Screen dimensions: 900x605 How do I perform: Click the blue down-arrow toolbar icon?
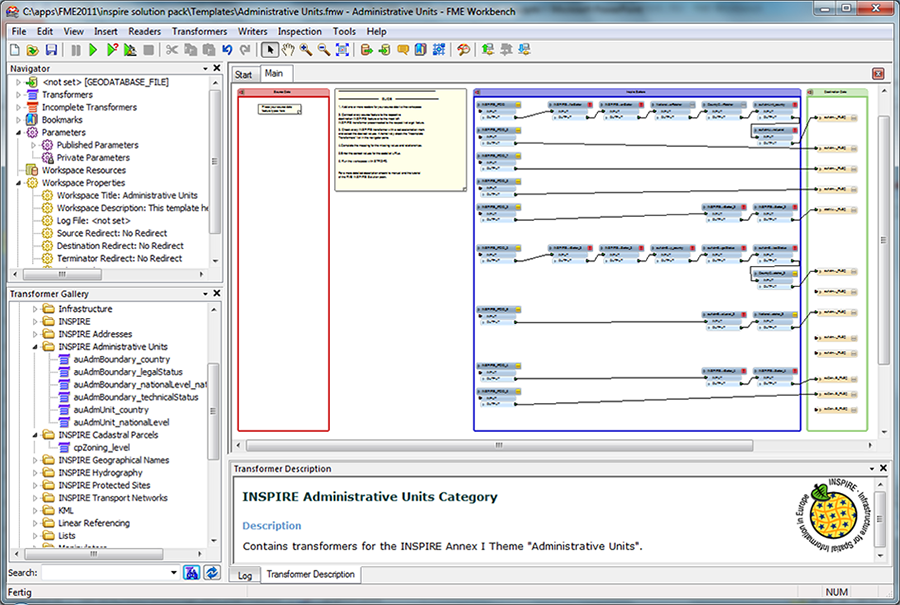click(x=525, y=51)
